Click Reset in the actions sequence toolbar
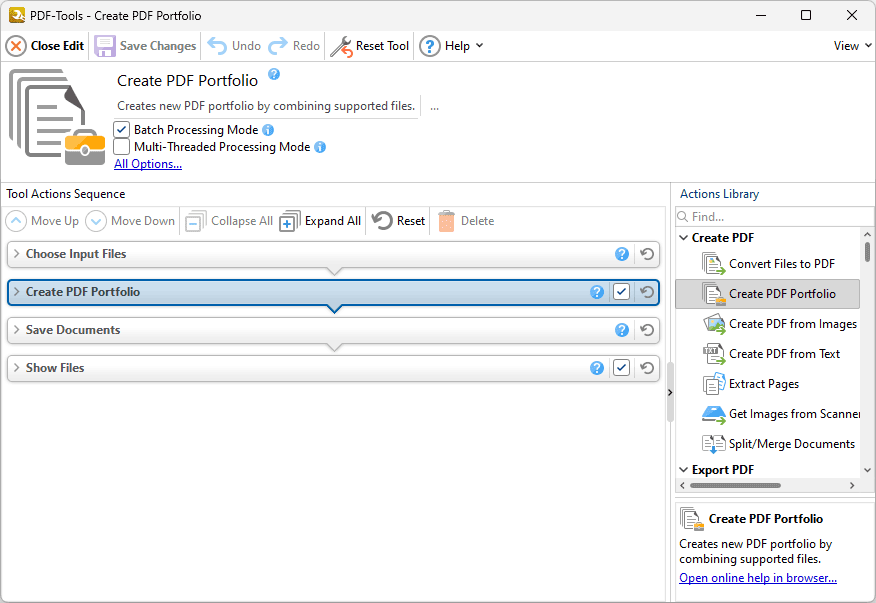 point(399,221)
